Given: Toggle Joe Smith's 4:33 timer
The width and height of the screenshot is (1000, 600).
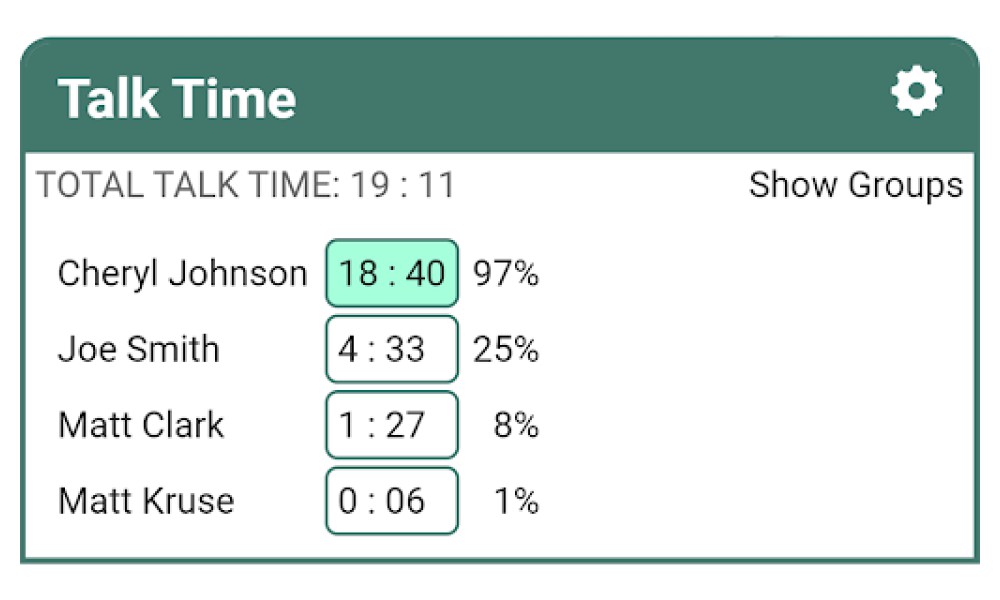Looking at the screenshot, I should tap(392, 349).
